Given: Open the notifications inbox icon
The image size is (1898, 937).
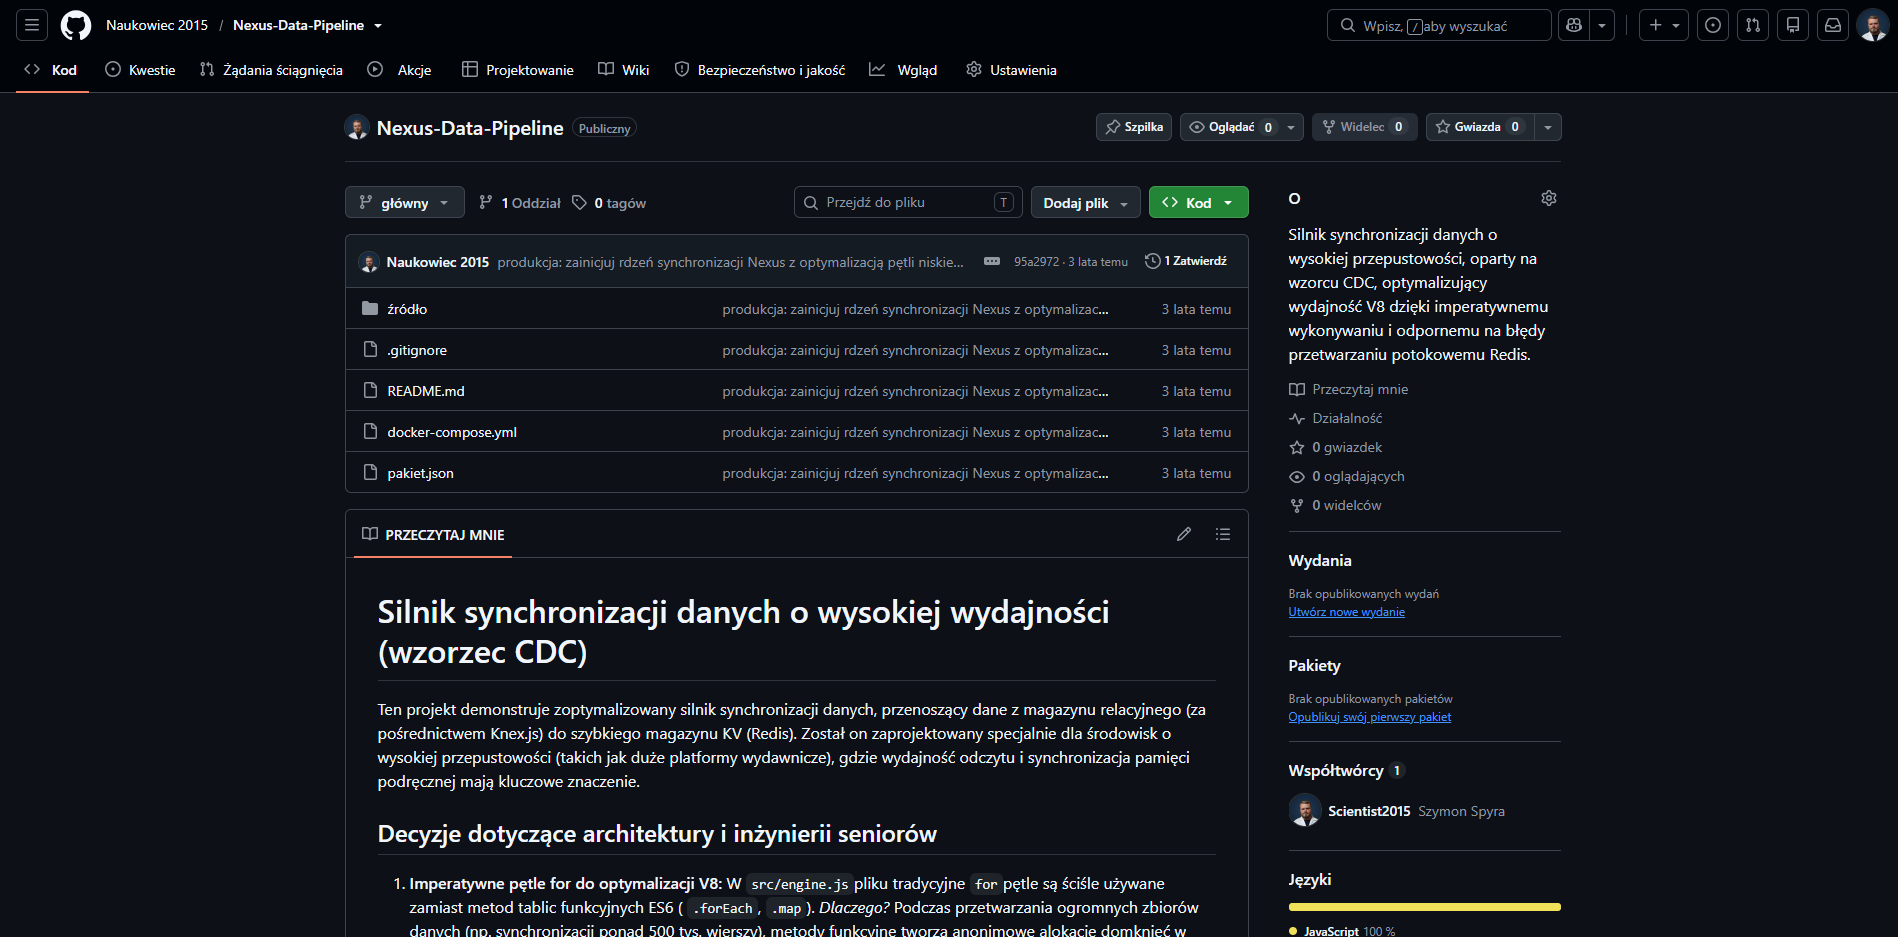Looking at the screenshot, I should coord(1833,25).
